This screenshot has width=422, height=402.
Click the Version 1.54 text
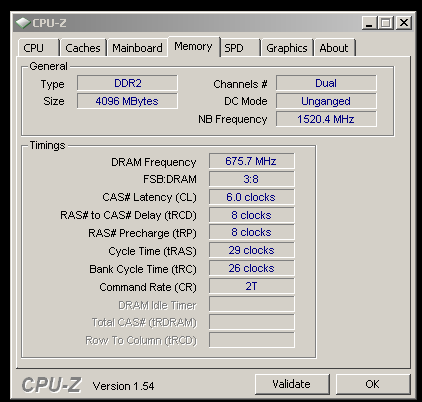click(124, 386)
